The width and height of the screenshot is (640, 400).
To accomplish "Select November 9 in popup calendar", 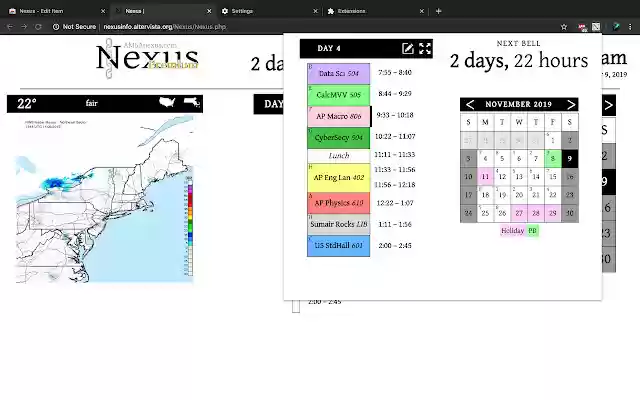I will point(570,158).
